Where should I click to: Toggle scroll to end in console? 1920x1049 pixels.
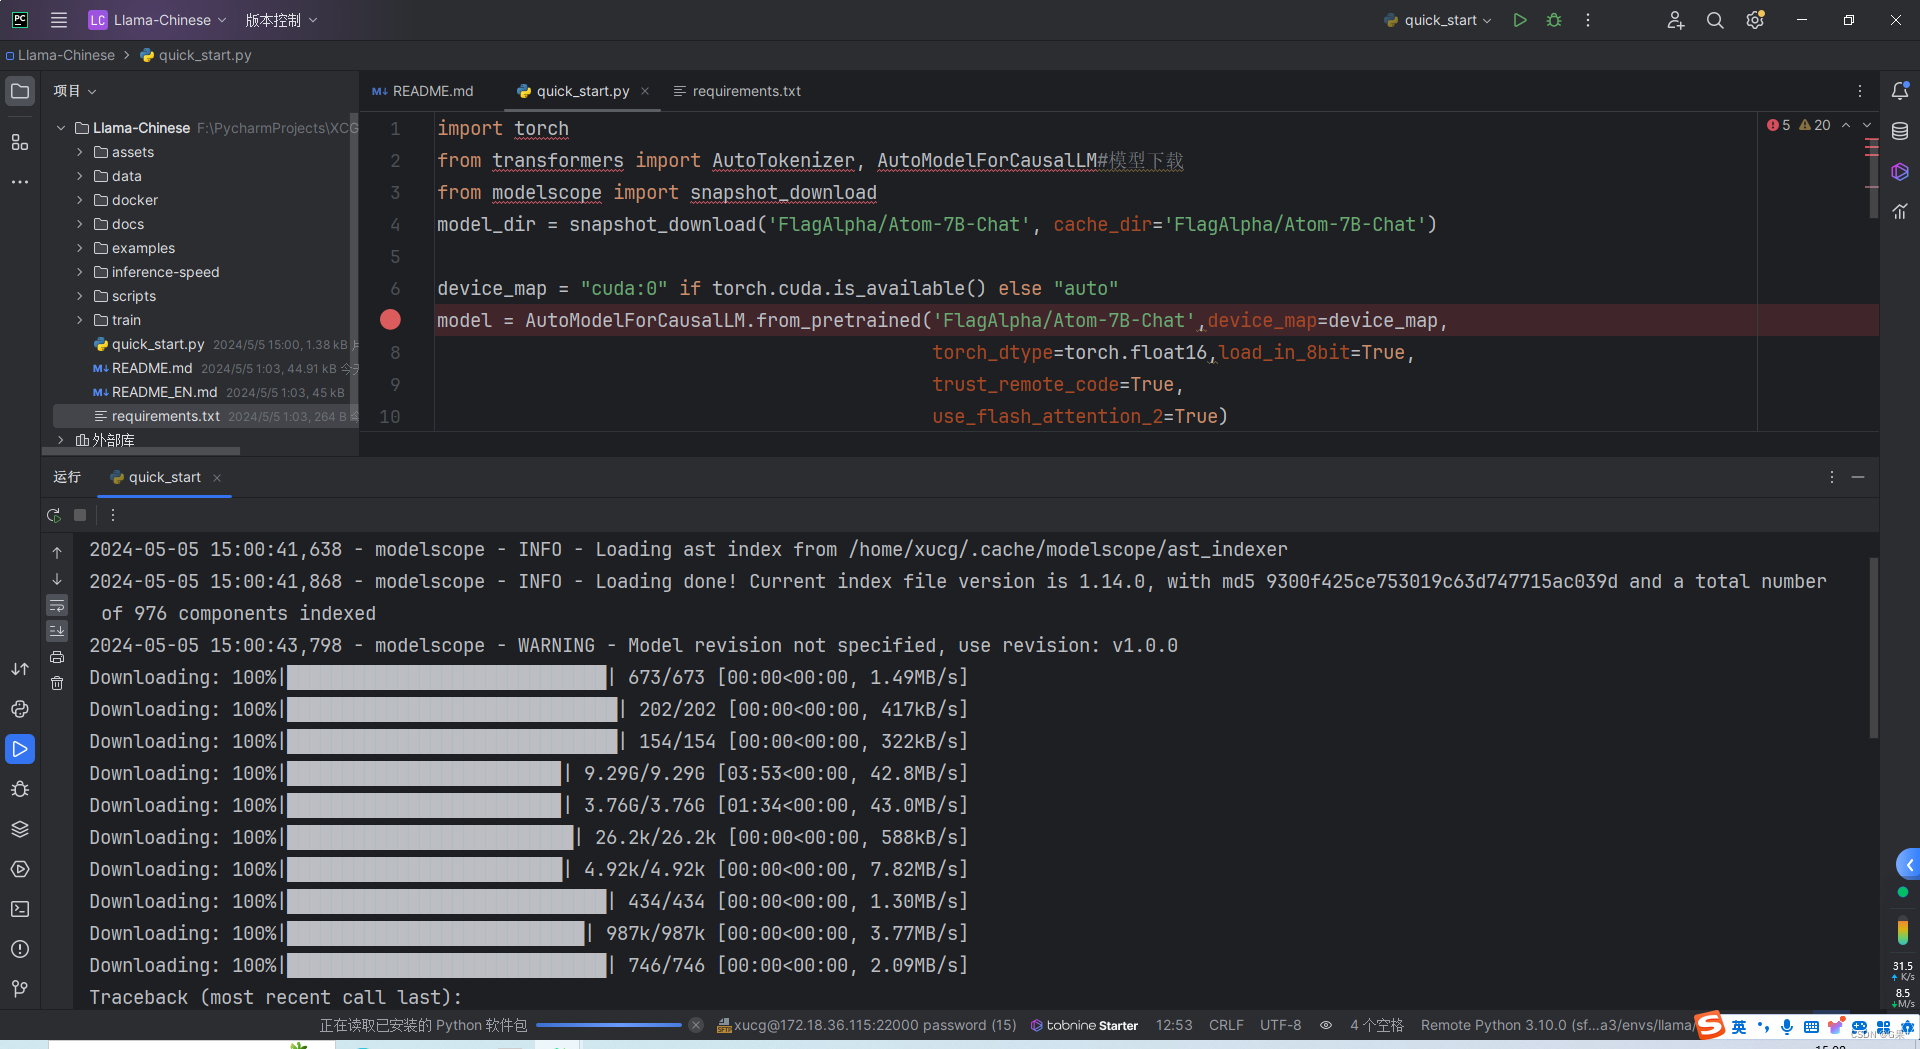[x=57, y=631]
